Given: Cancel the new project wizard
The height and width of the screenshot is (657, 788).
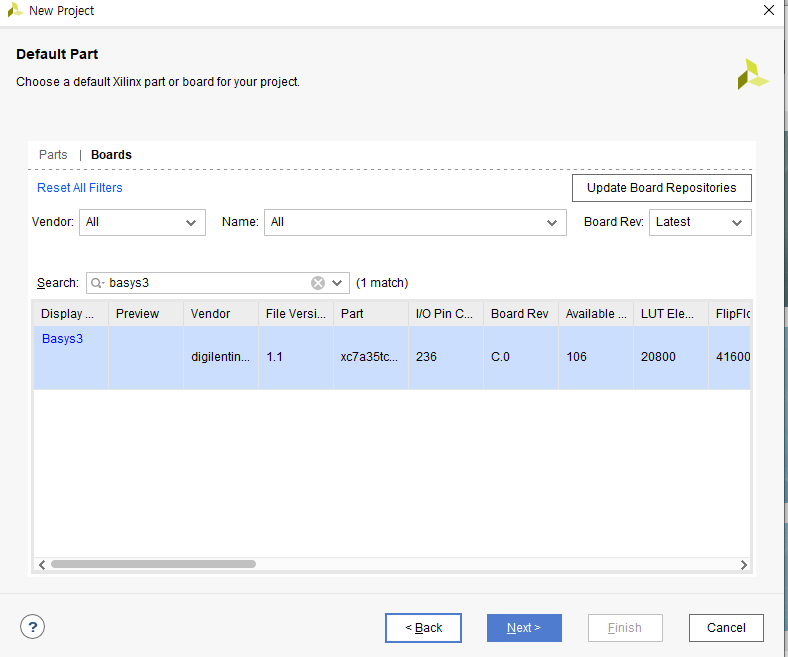Looking at the screenshot, I should (726, 628).
